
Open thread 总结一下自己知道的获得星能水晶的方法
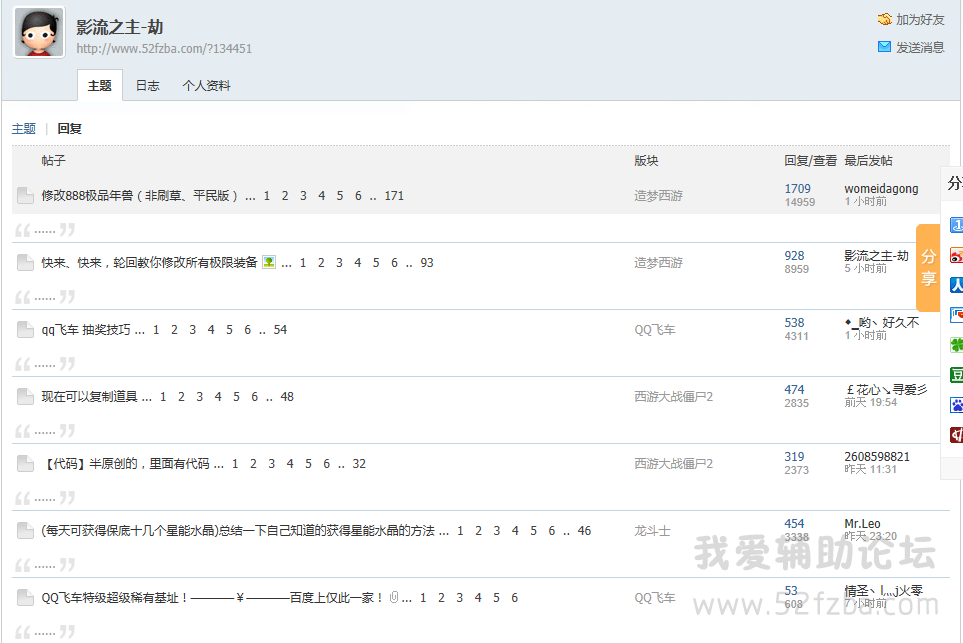(238, 531)
